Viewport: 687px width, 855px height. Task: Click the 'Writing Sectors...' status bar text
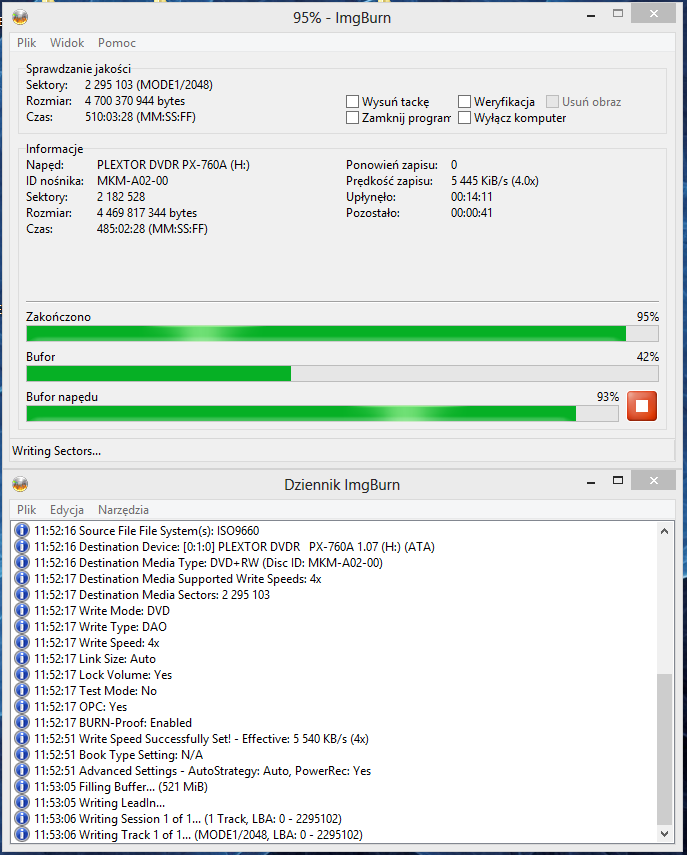(x=57, y=451)
